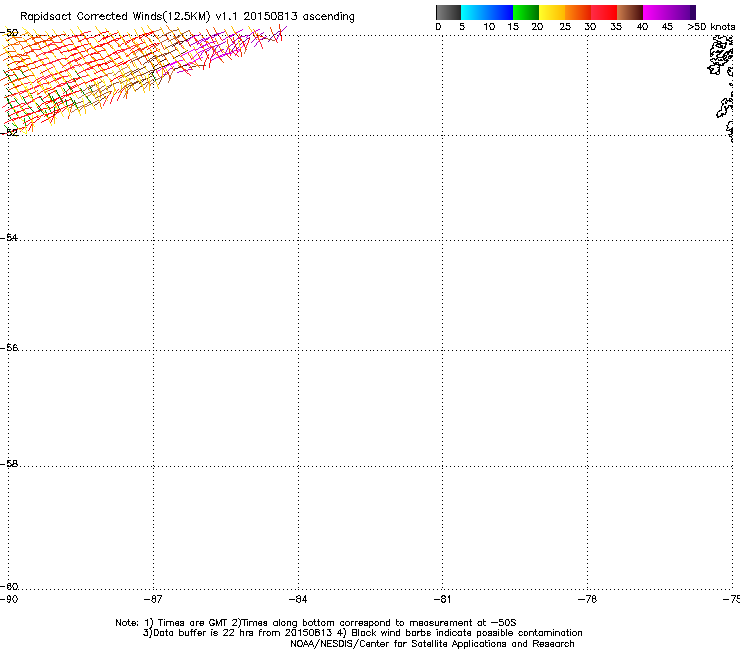This screenshot has width=740, height=650.
Task: Click the latitude label -56
Action: point(9,347)
